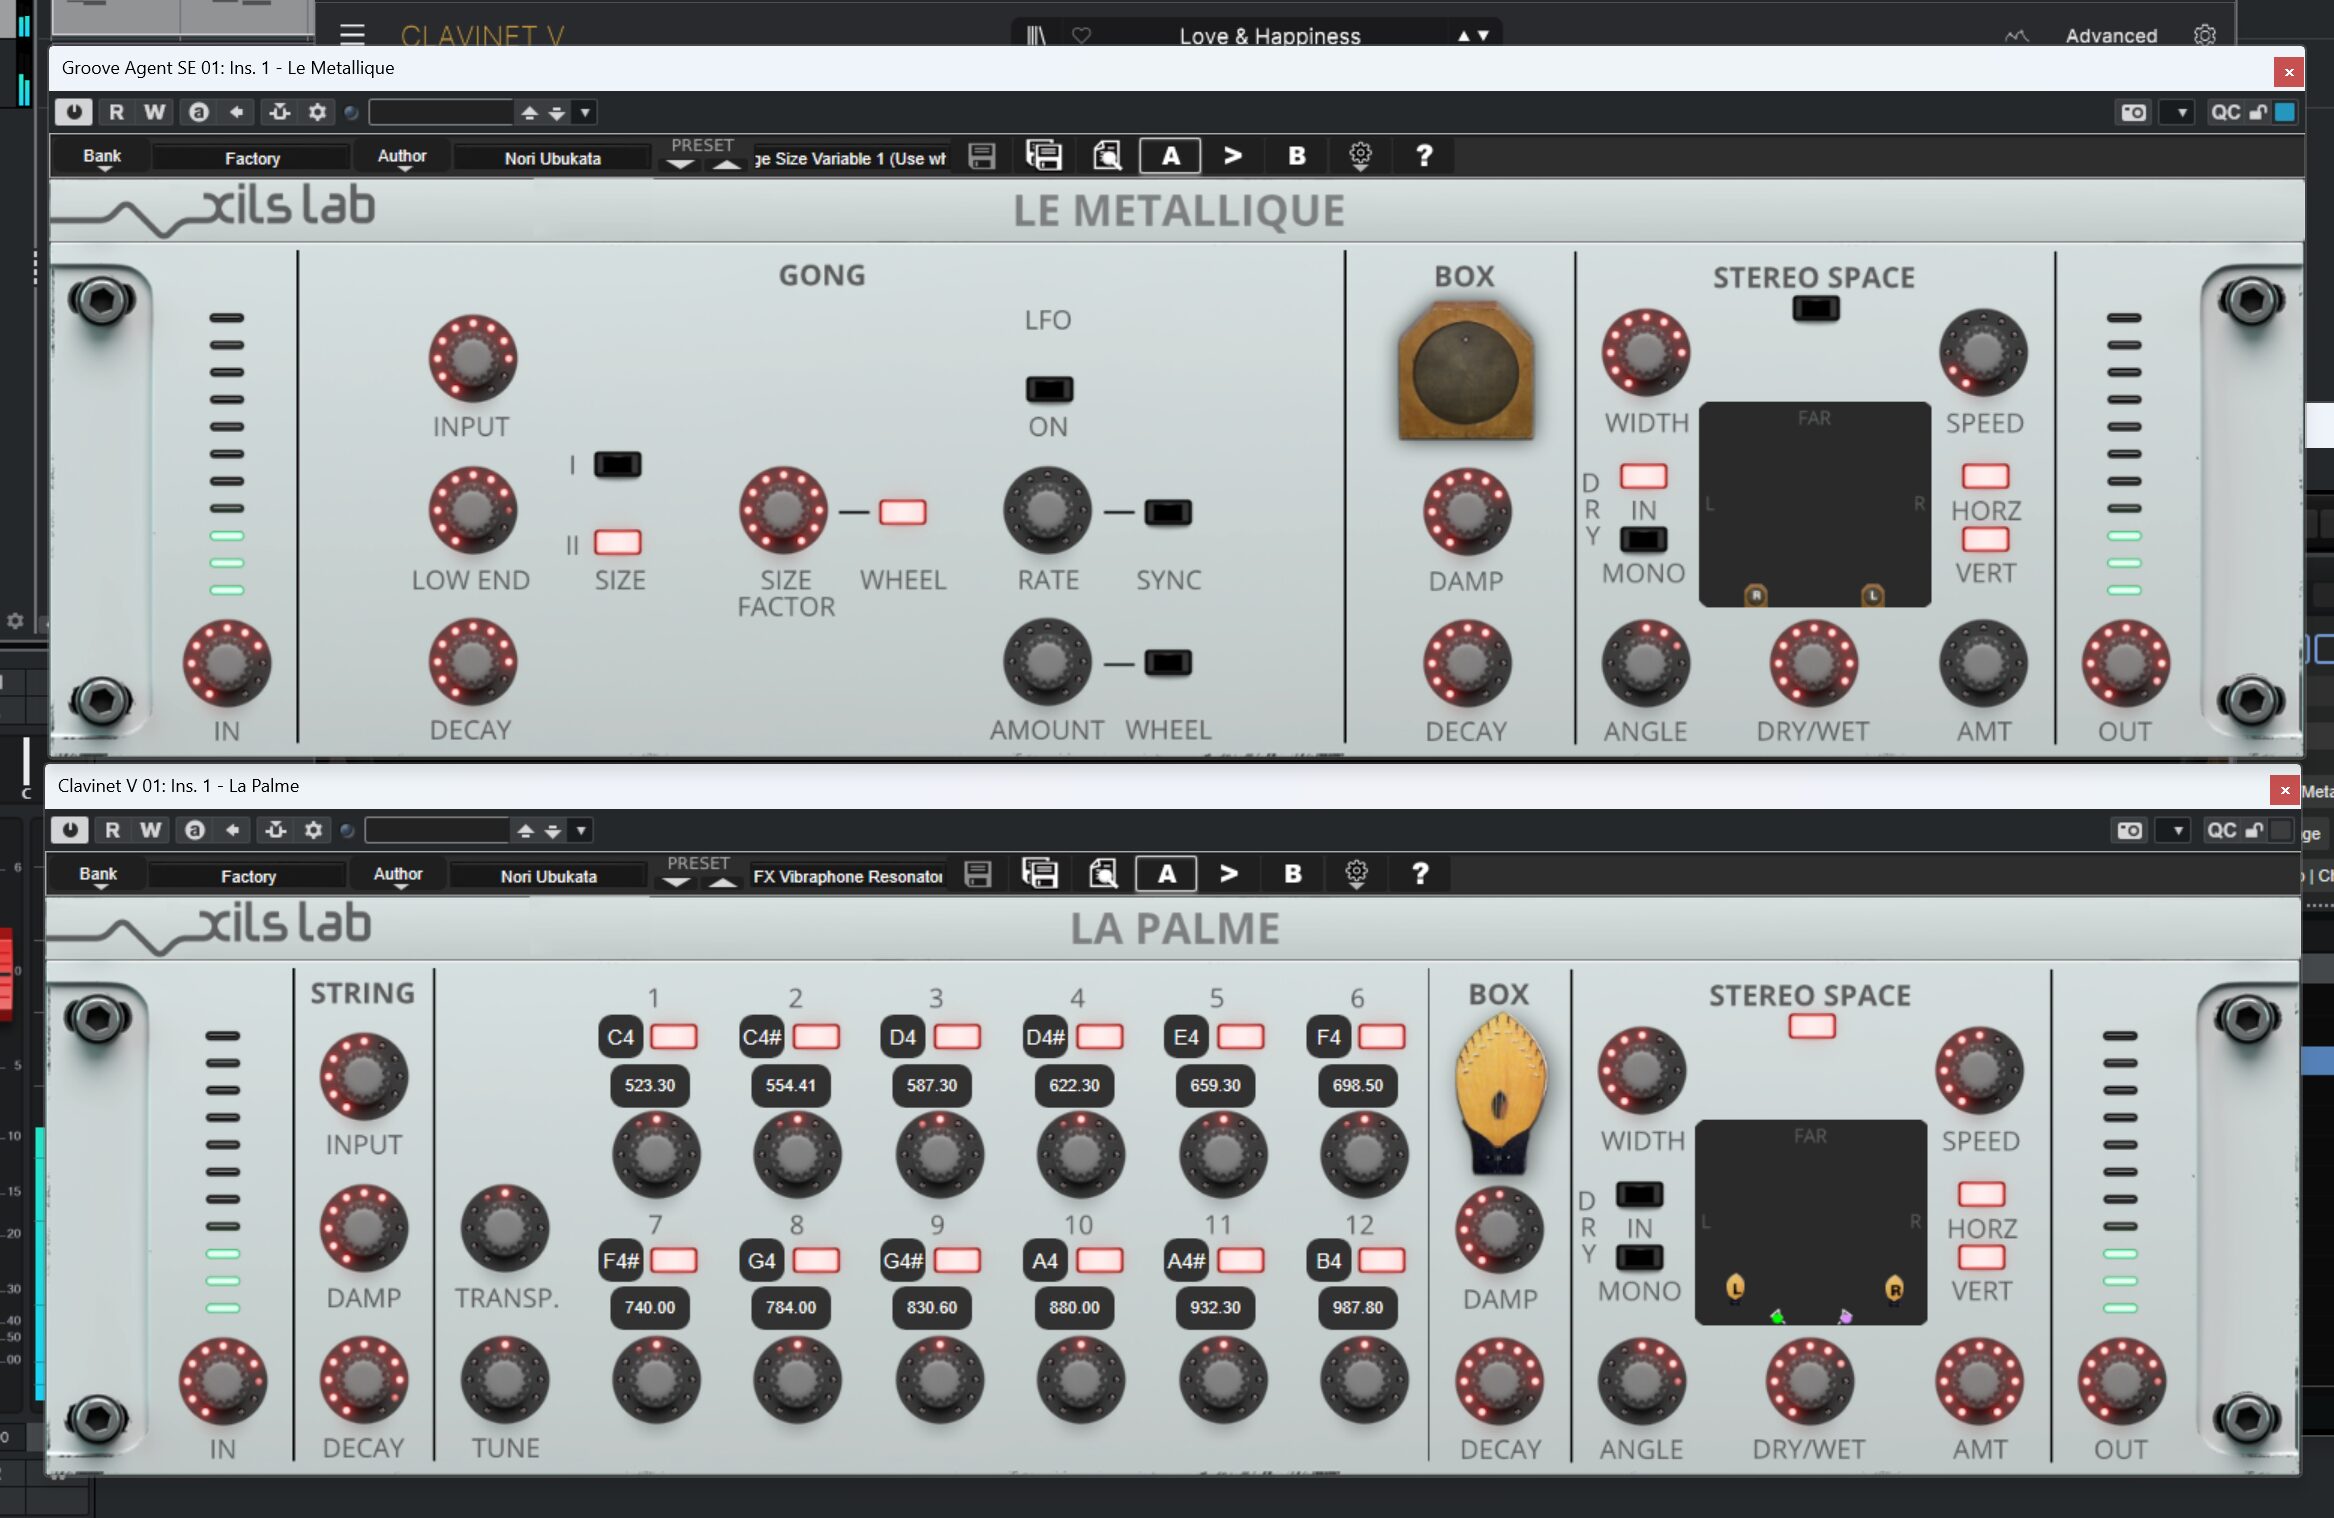Open Clavinet V hamburger menu
This screenshot has height=1518, width=2334.
coord(352,36)
